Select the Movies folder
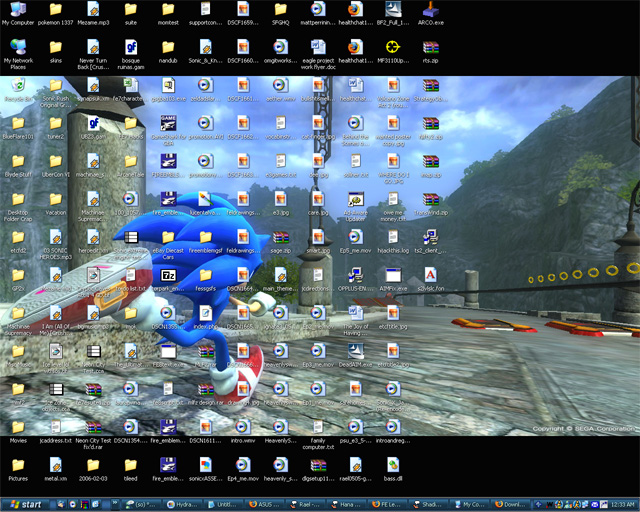The width and height of the screenshot is (640, 512). coord(18,431)
